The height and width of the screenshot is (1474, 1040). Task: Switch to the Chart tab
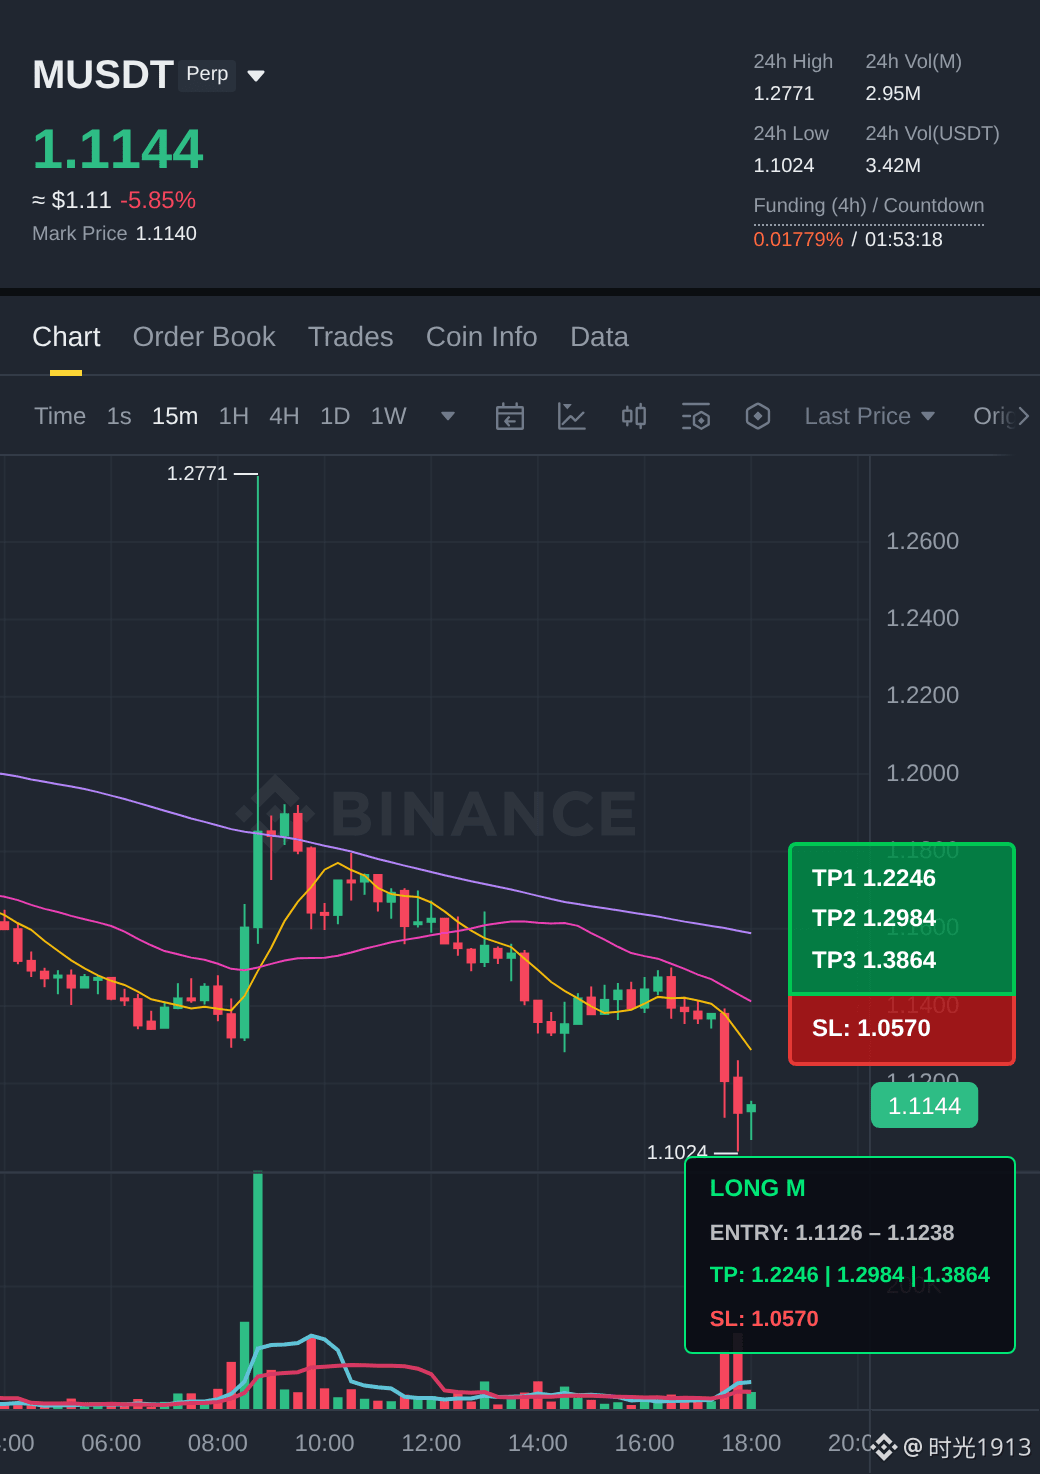[66, 337]
